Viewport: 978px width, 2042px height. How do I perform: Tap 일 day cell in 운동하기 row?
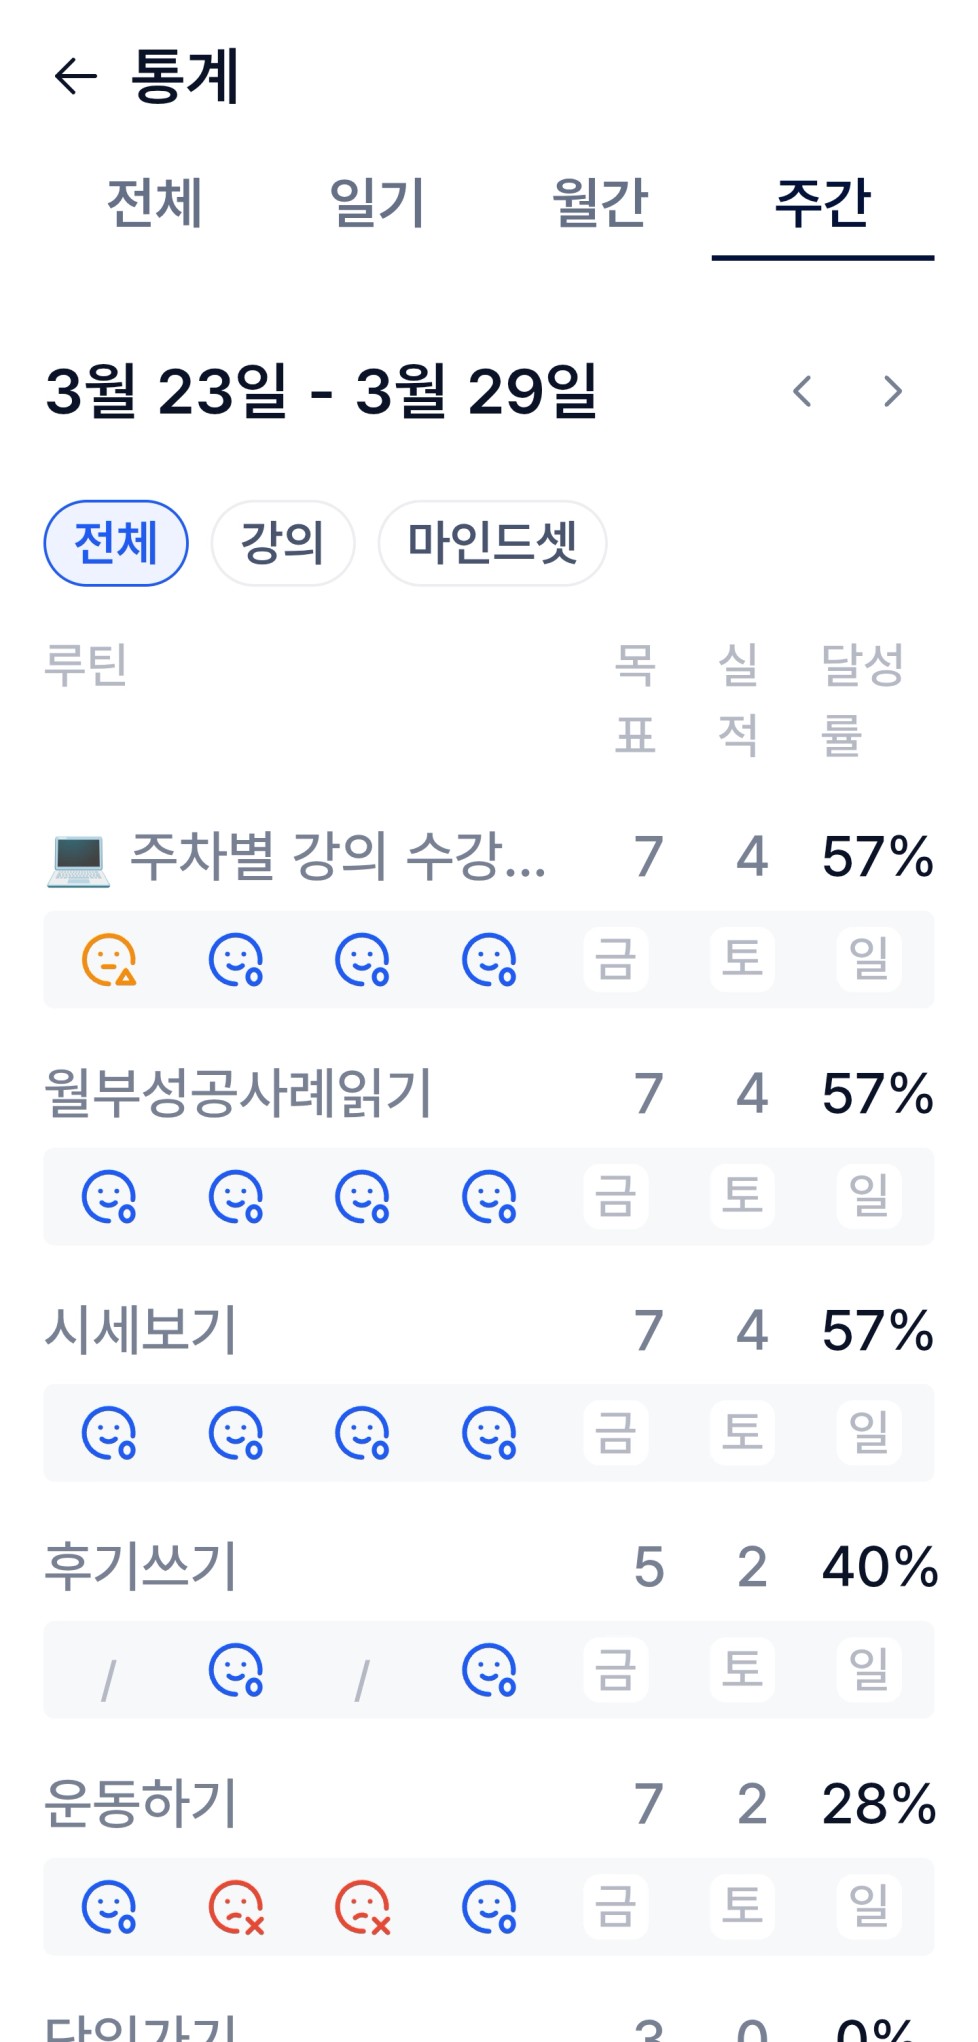coord(869,1906)
